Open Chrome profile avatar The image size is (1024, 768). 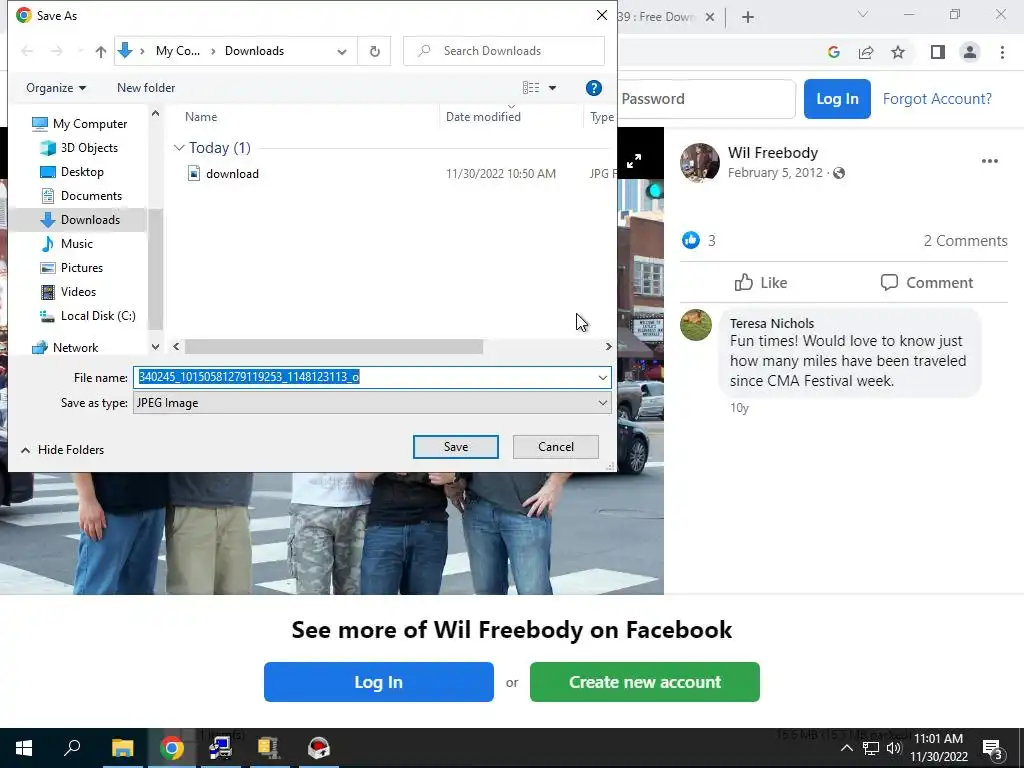[970, 52]
